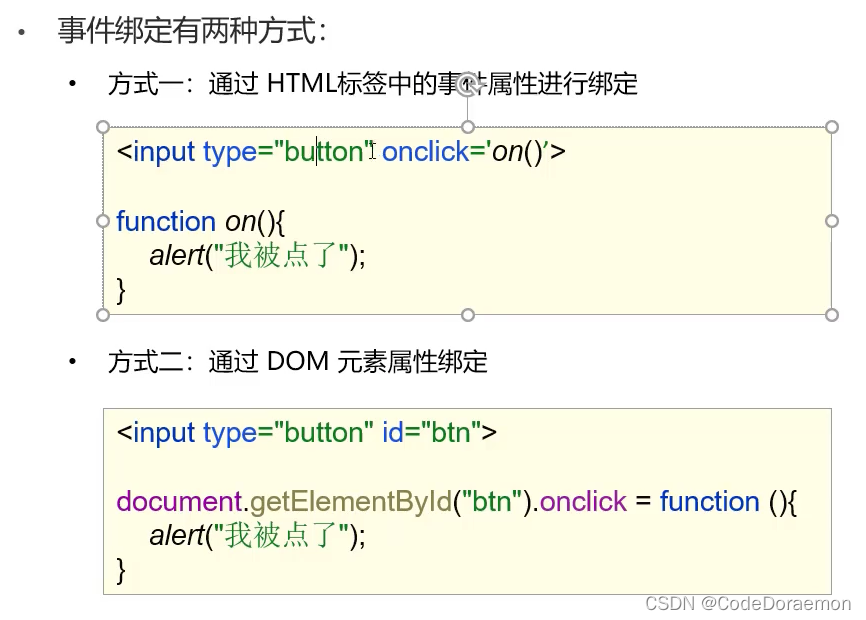Click the closing brace in the second code box
Image resolution: width=866 pixels, height=620 pixels.
(x=121, y=570)
